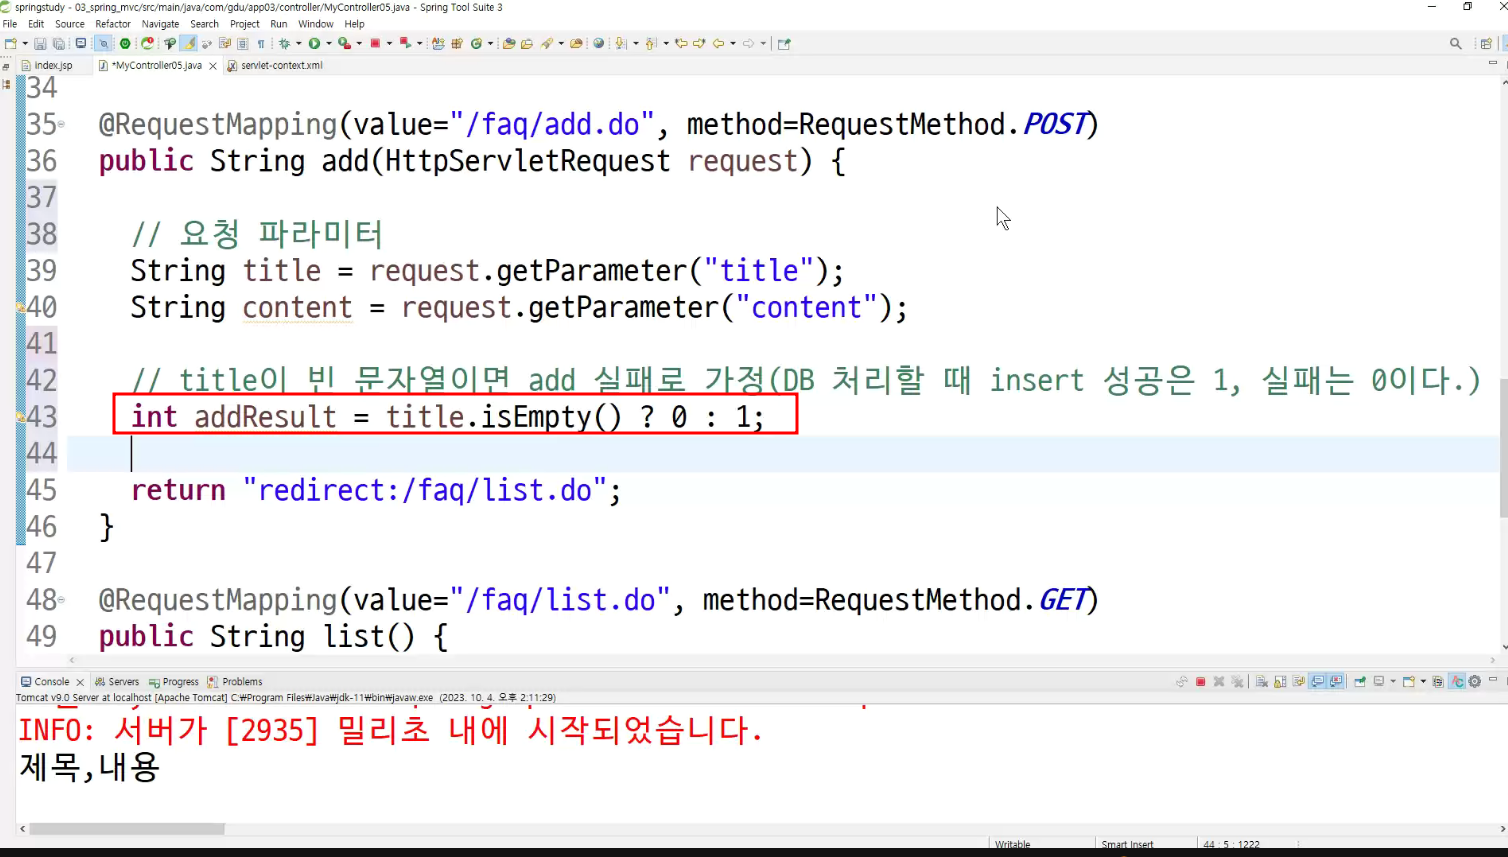The width and height of the screenshot is (1508, 857).
Task: Go to Next Annotation icon
Action: click(620, 43)
